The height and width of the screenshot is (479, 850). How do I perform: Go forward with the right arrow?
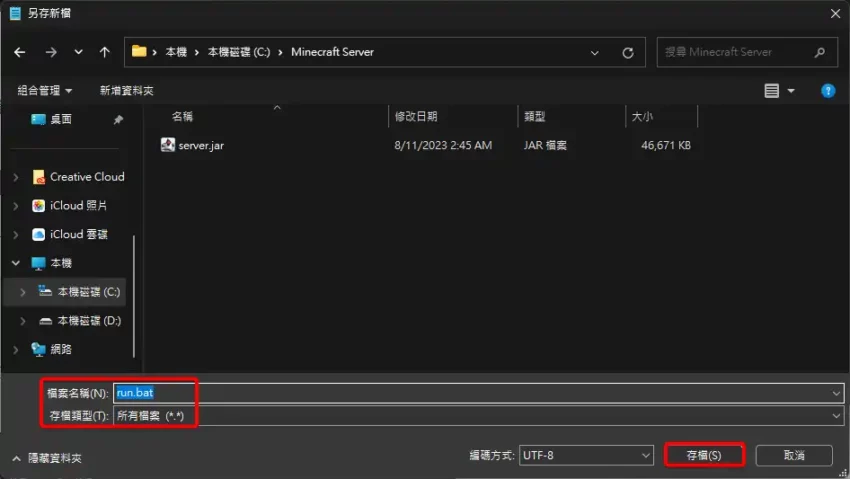[x=51, y=52]
